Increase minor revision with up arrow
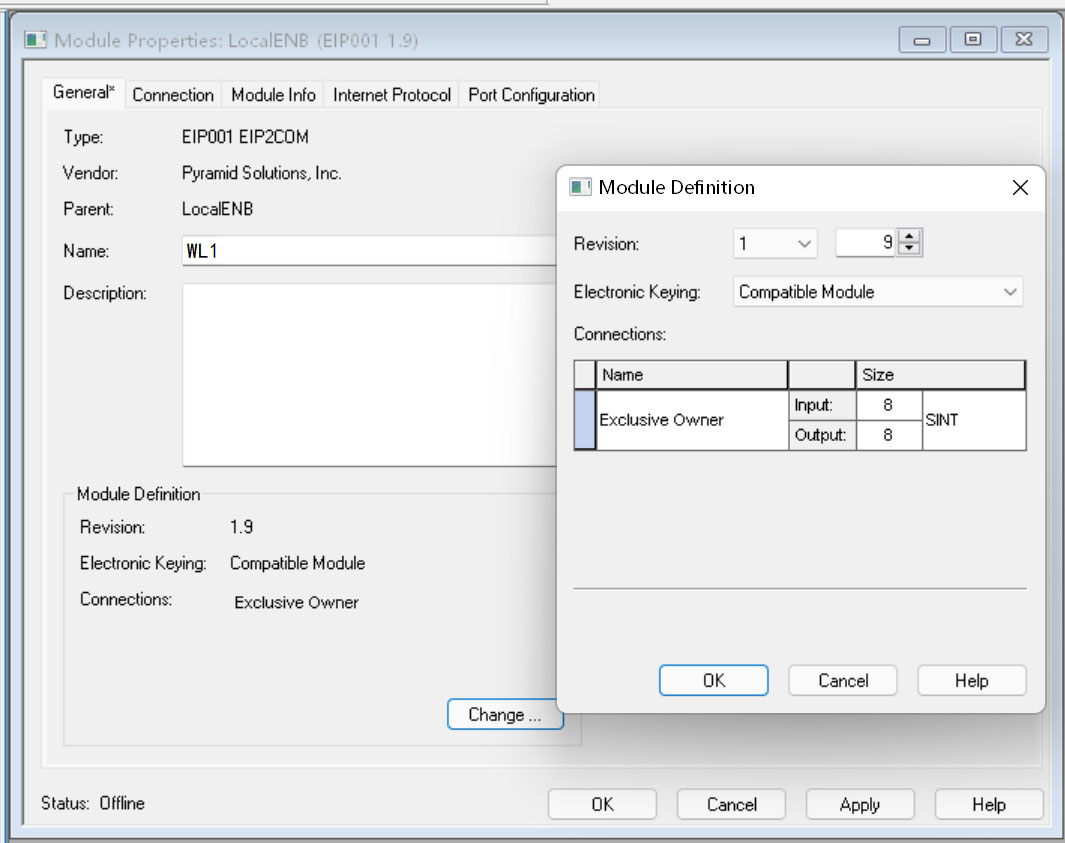The image size is (1065, 843). (x=910, y=237)
